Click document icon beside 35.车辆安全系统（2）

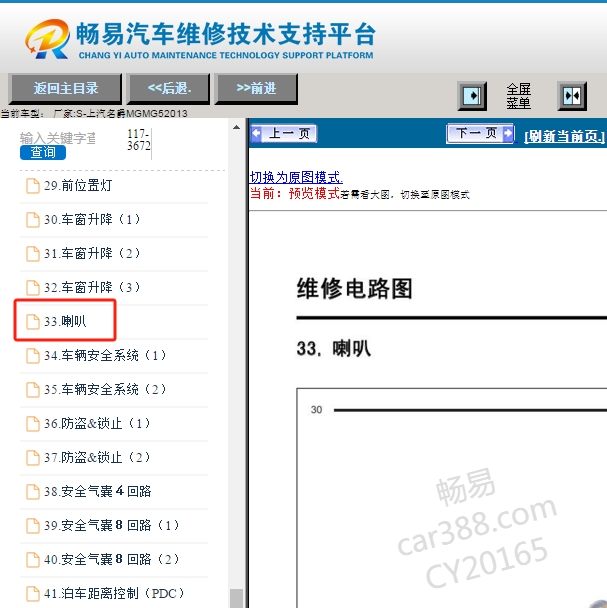tap(33, 390)
